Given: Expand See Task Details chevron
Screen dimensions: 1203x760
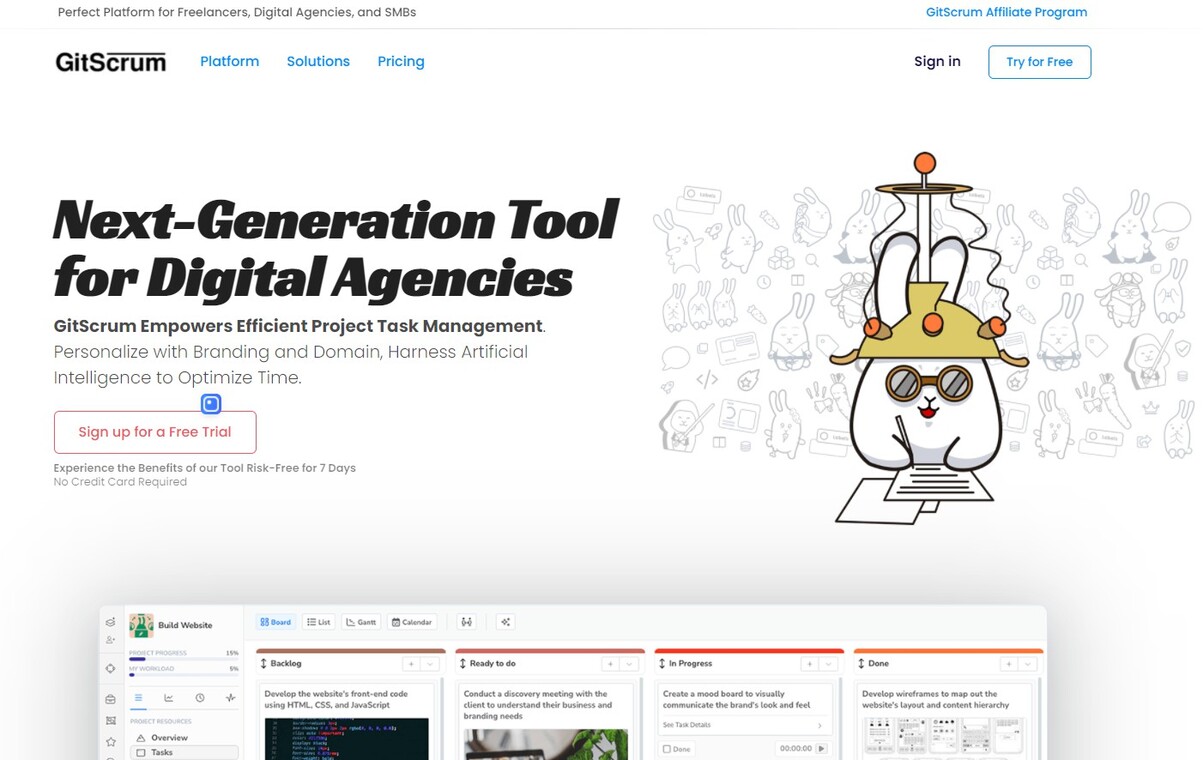Looking at the screenshot, I should [821, 725].
